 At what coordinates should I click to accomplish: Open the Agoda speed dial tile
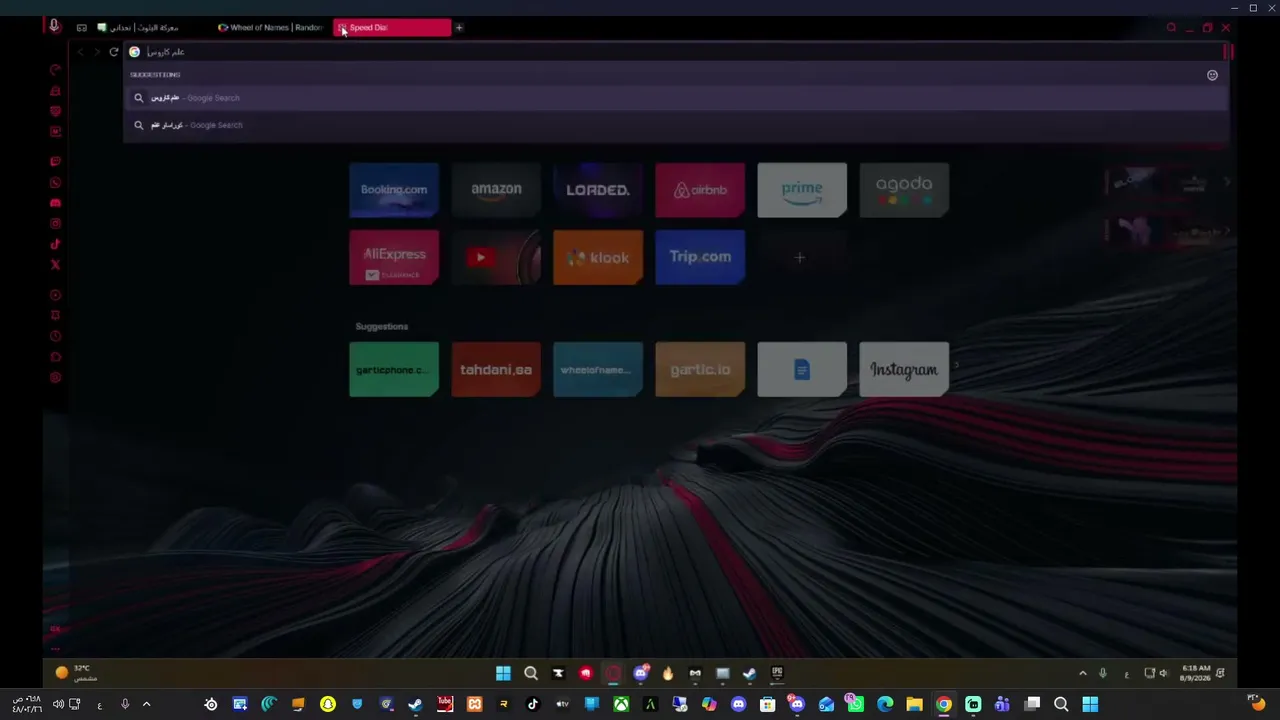coord(904,190)
